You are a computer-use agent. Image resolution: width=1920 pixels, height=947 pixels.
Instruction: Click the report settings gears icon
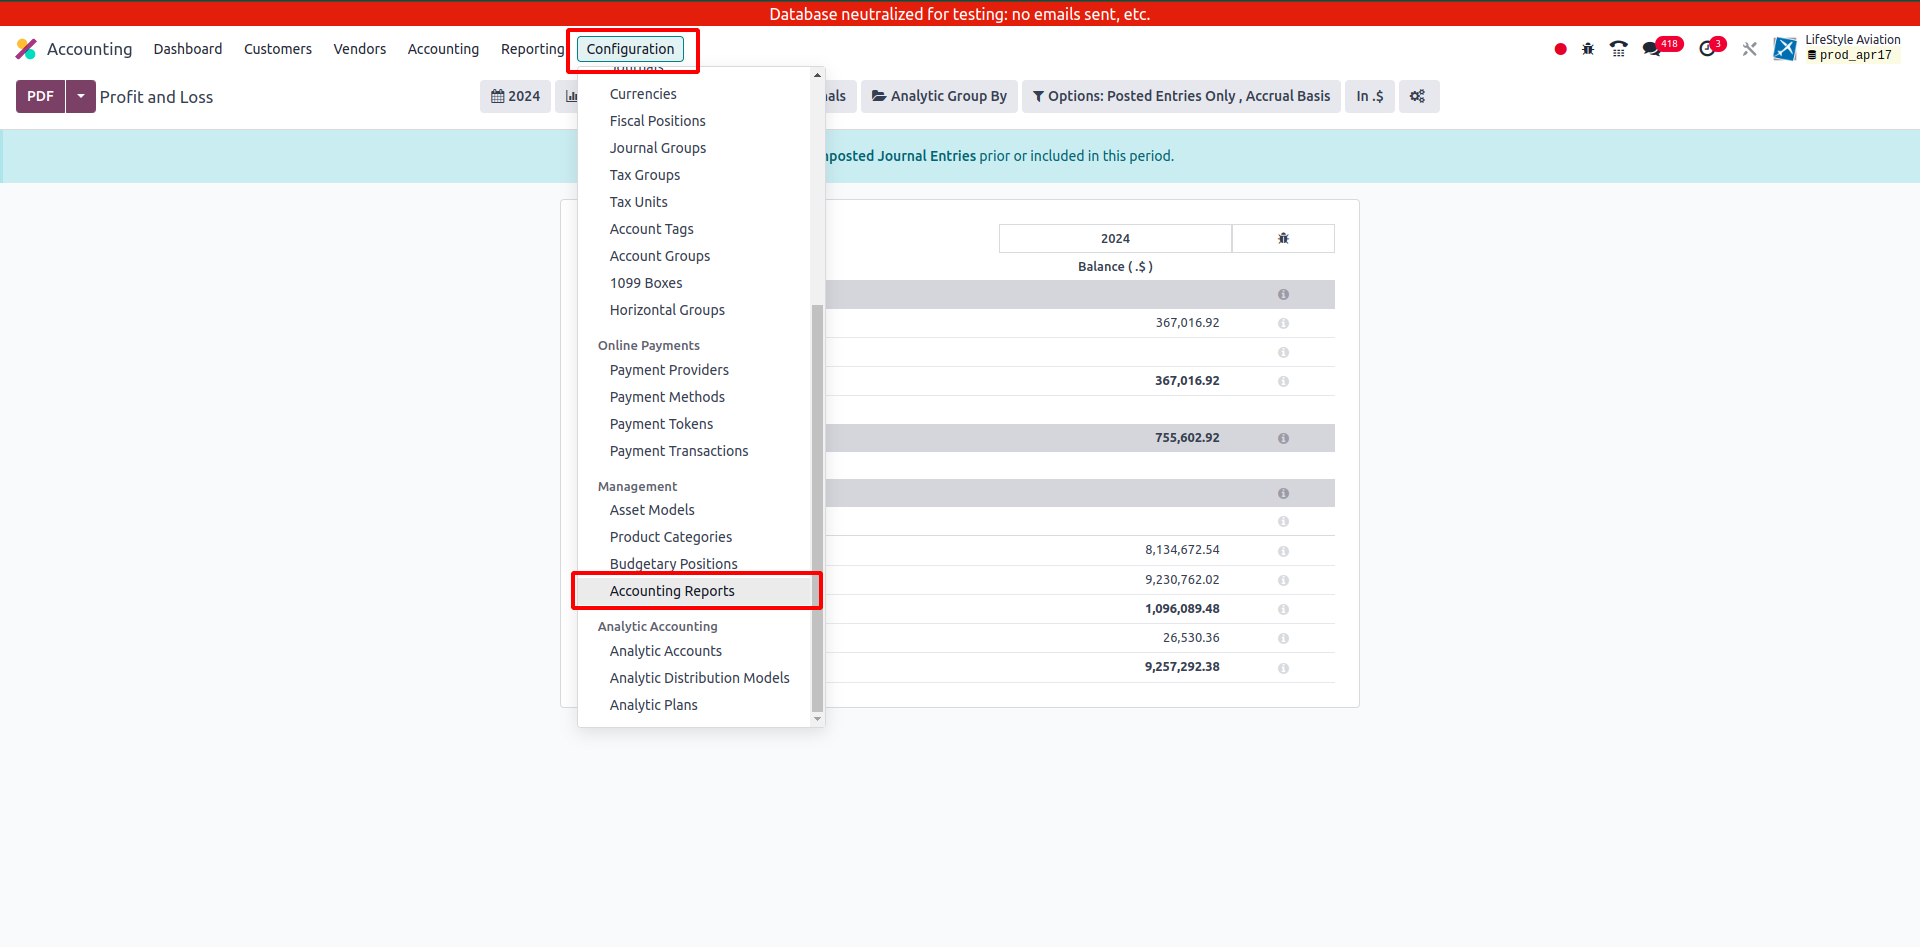coord(1417,96)
